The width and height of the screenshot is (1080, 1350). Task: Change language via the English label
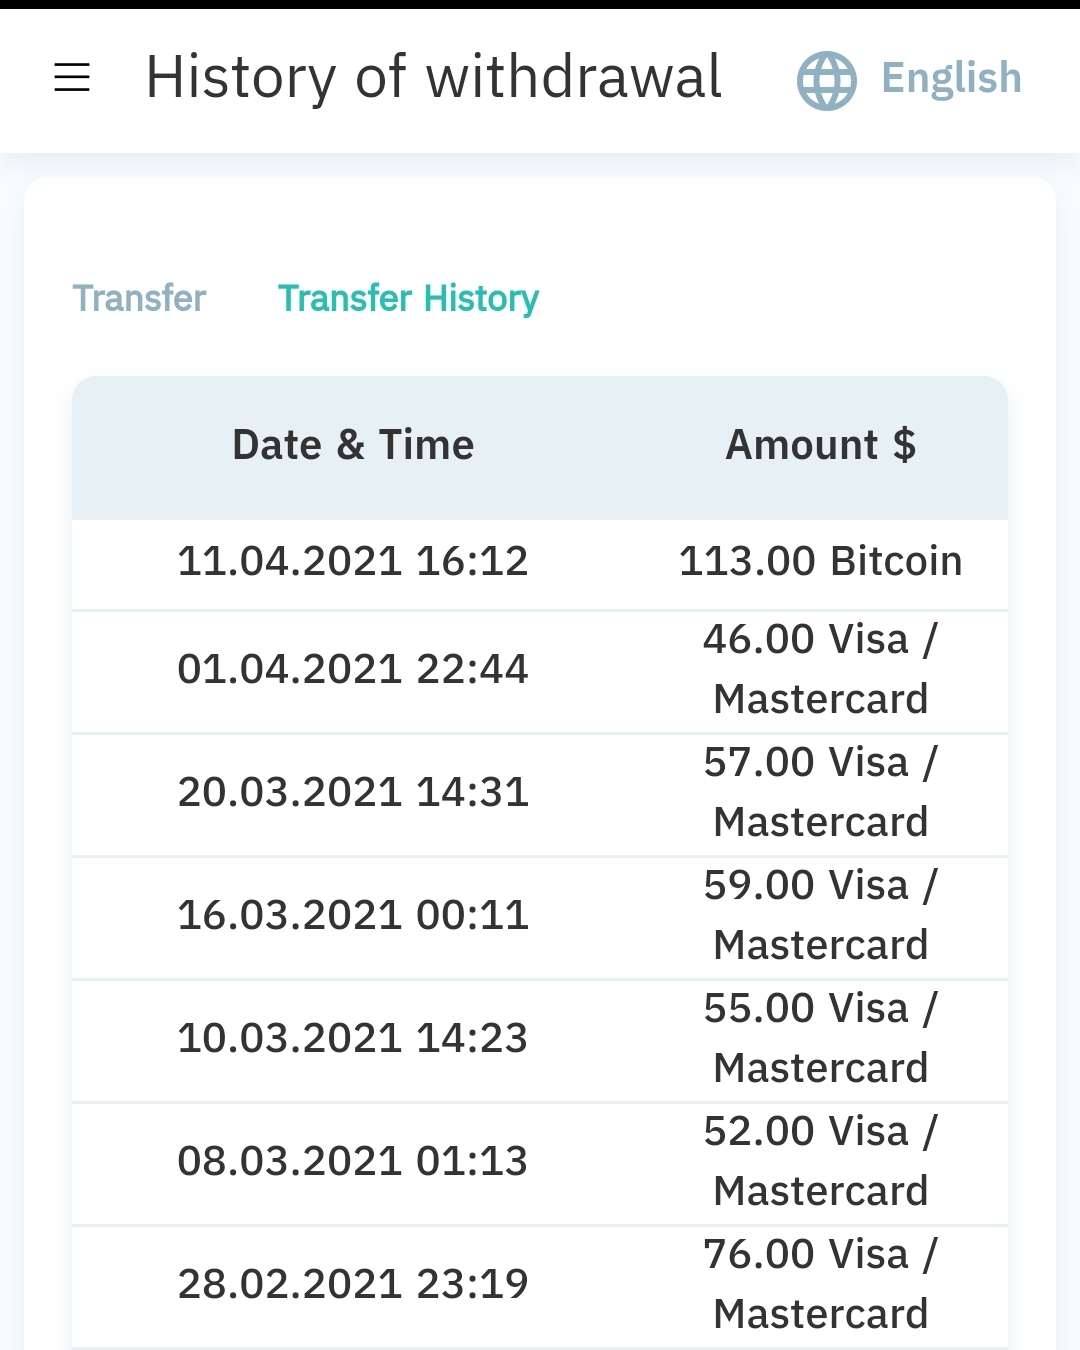[x=951, y=78]
